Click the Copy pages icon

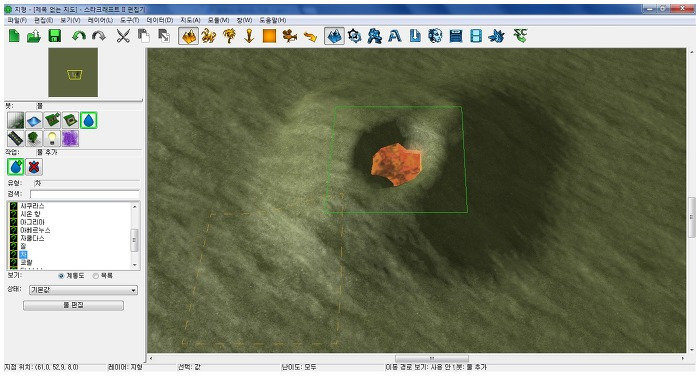click(143, 36)
